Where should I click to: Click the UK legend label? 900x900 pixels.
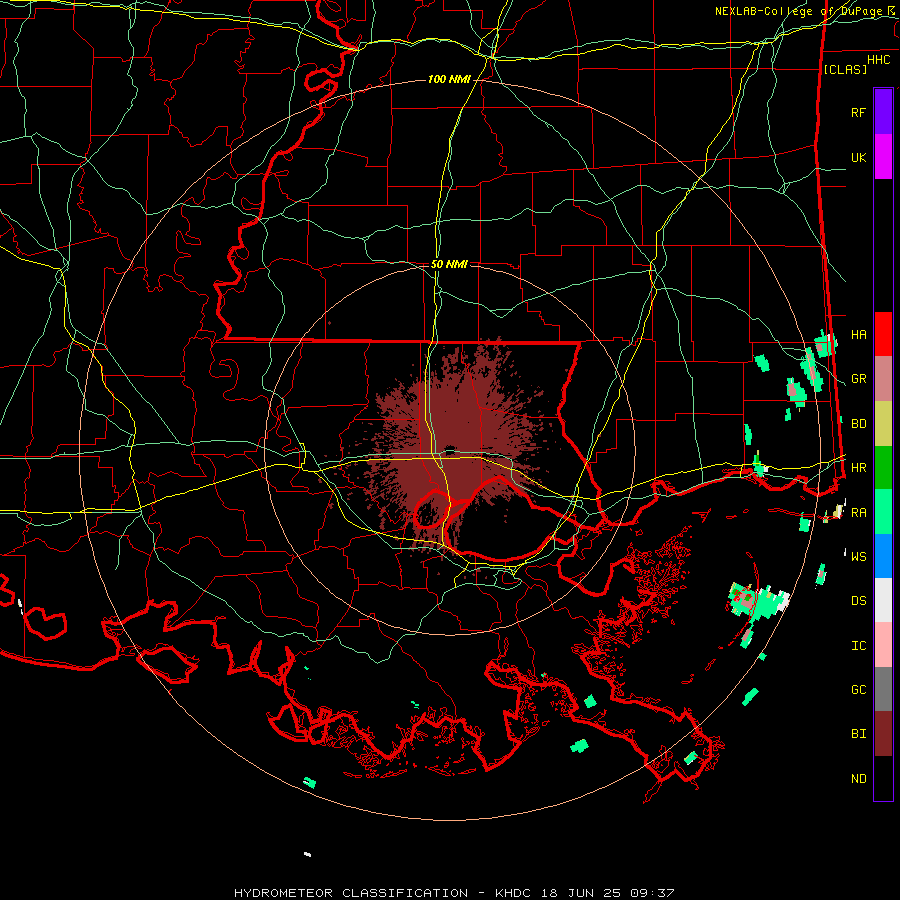858,157
